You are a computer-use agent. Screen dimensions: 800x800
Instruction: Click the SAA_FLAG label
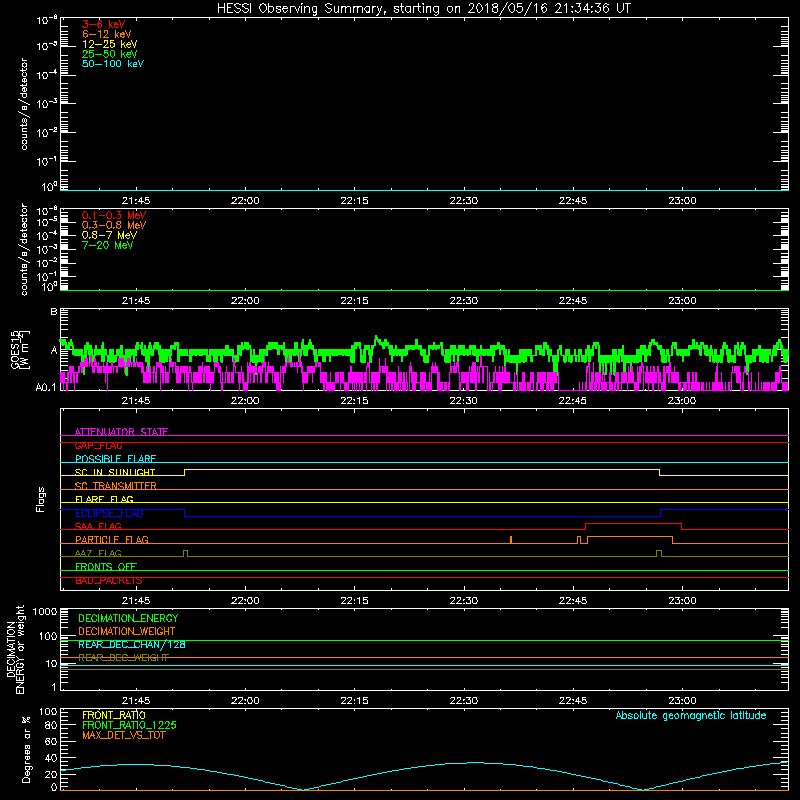point(98,526)
